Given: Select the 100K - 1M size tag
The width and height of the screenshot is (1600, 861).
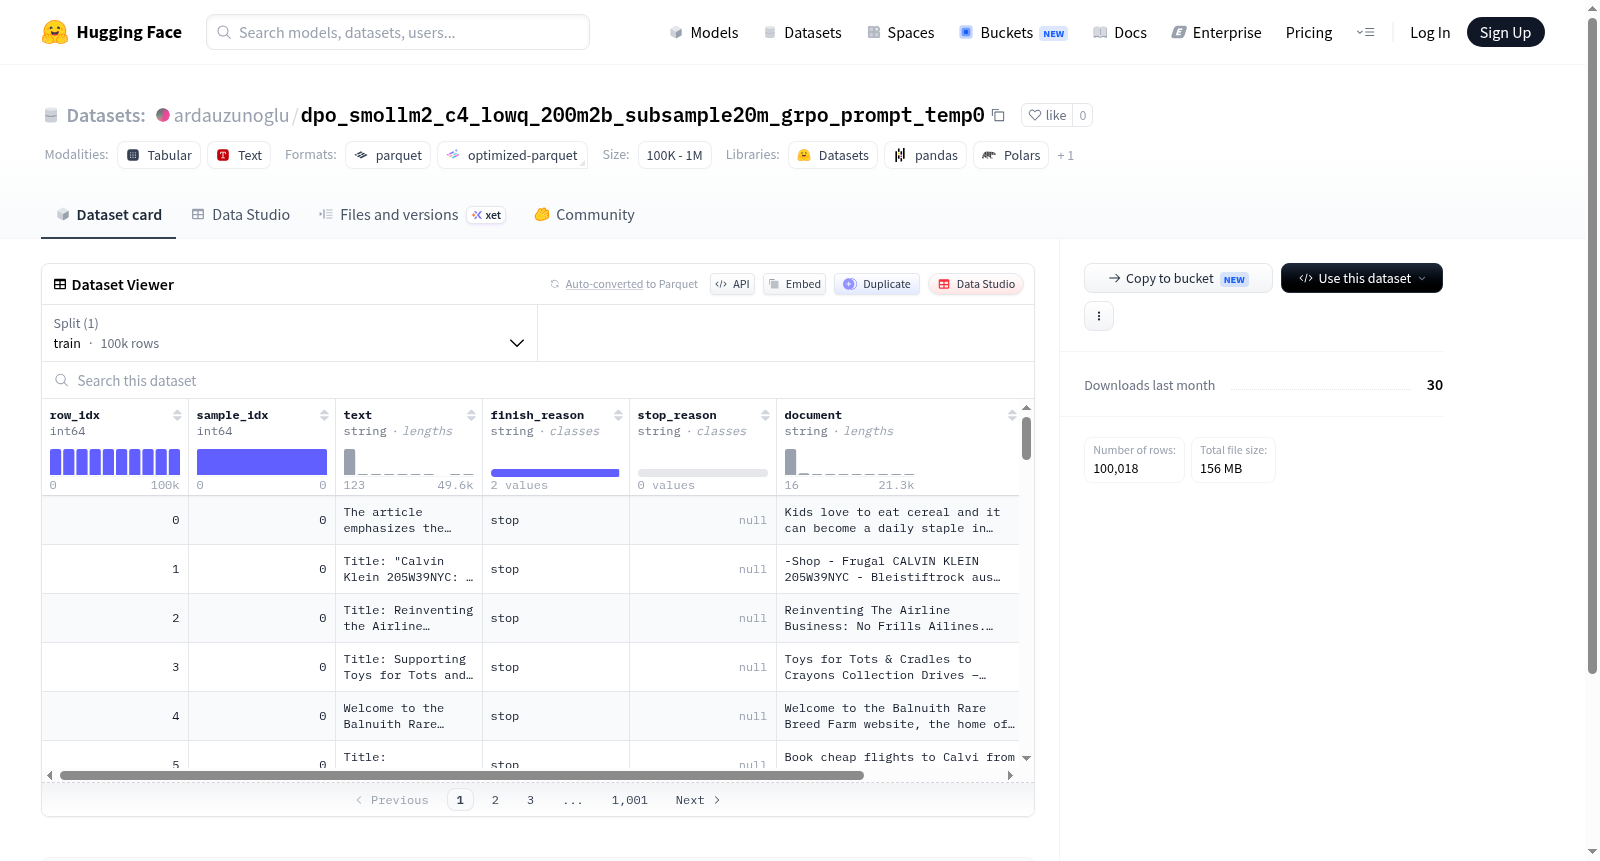Looking at the screenshot, I should coord(675,155).
